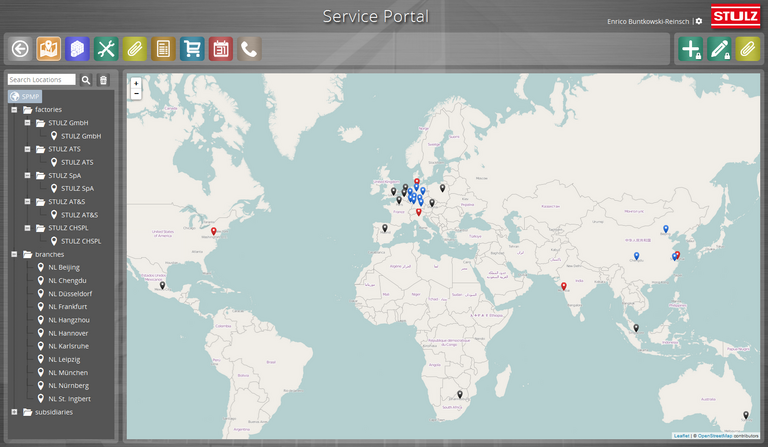Image resolution: width=768 pixels, height=447 pixels.
Task: Open the OpenStreetMap attribution link
Action: [715, 436]
